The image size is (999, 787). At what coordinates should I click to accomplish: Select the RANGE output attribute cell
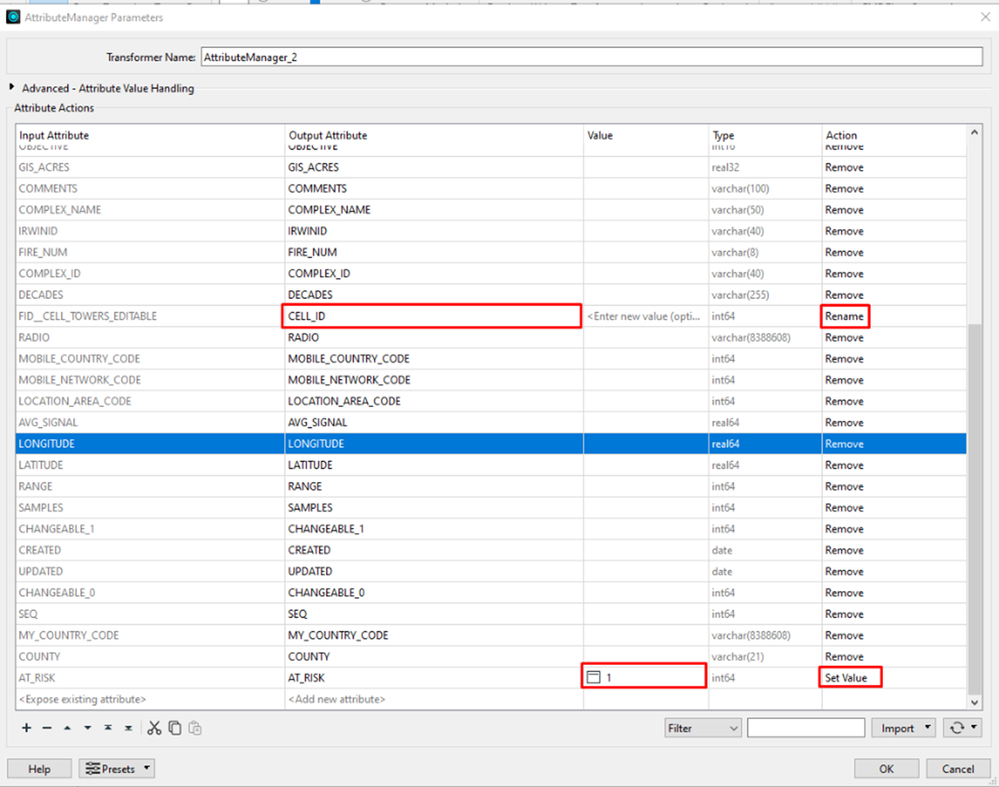pos(433,486)
